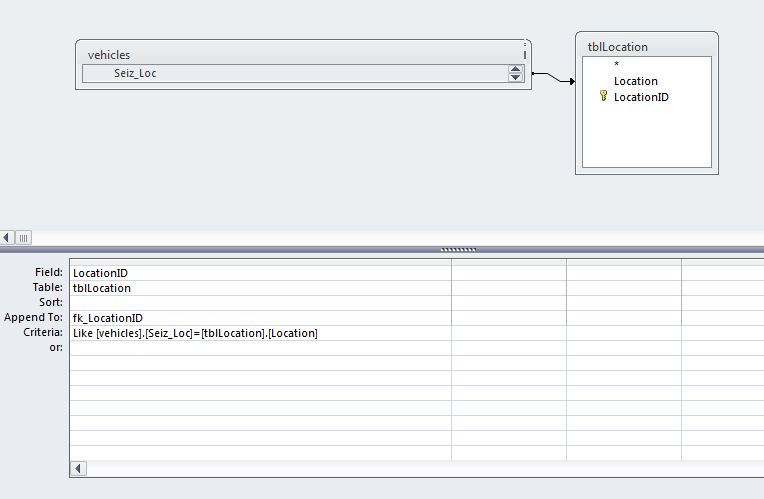Click the tblLocation table title bar
The height and width of the screenshot is (499, 764).
click(x=647, y=46)
